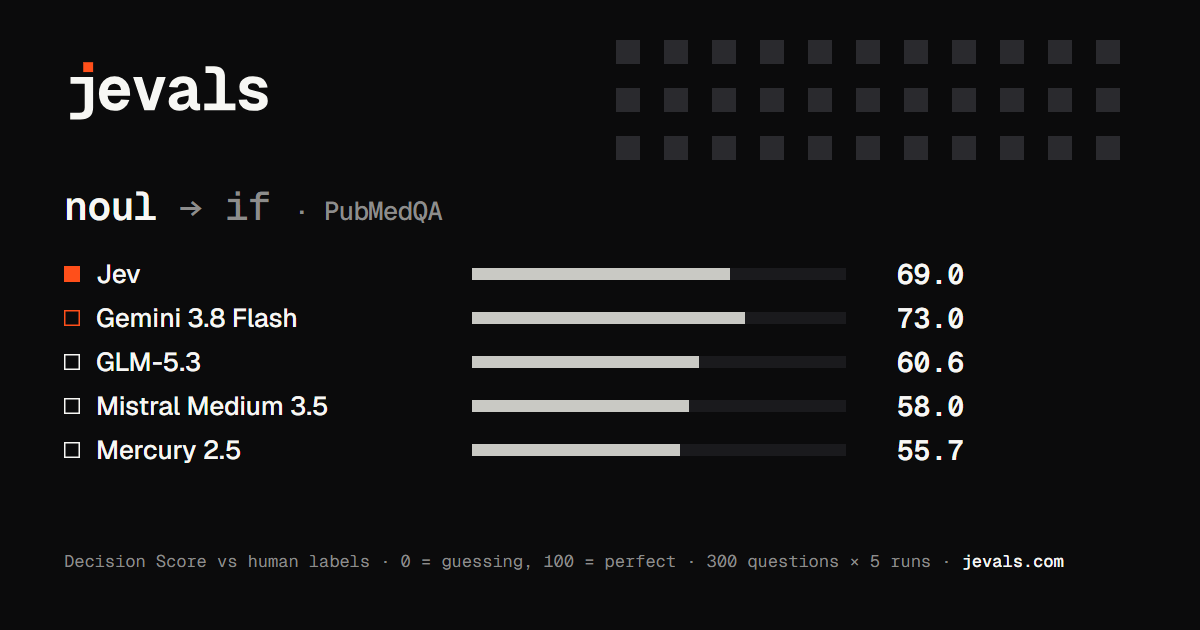Screen dimensions: 1200x630
Task: Select the Jev model name
Action: (118, 274)
